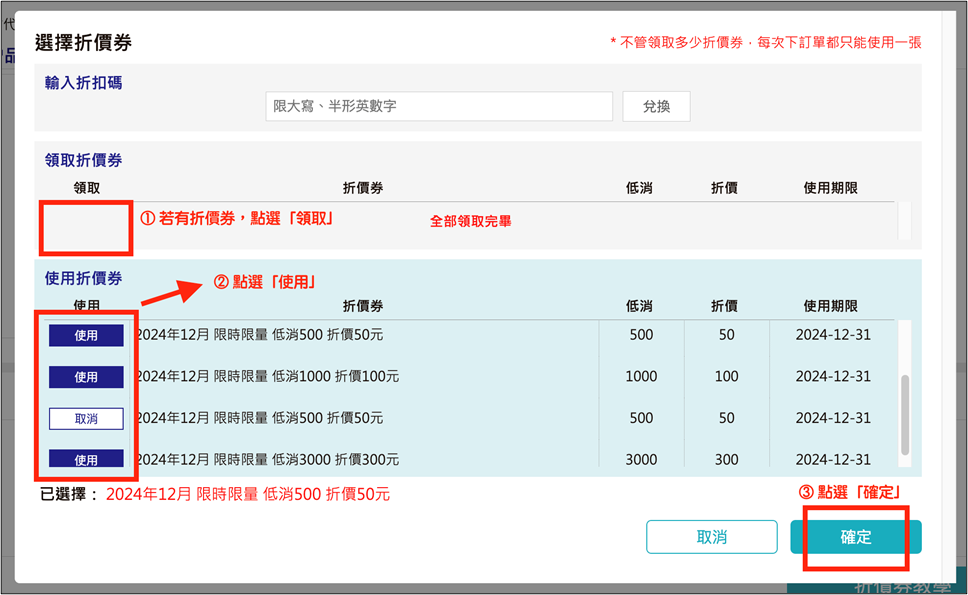This screenshot has width=968, height=595.
Task: Click 領取 column header in claim section
Action: click(x=87, y=188)
